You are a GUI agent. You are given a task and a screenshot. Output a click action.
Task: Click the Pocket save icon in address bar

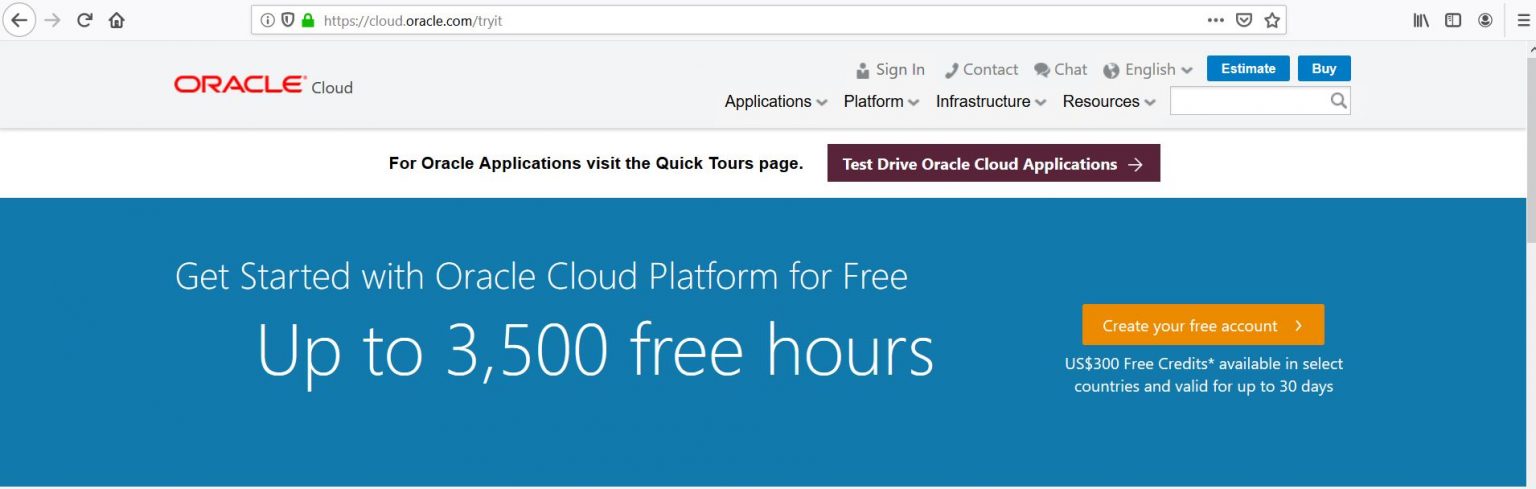[1244, 20]
